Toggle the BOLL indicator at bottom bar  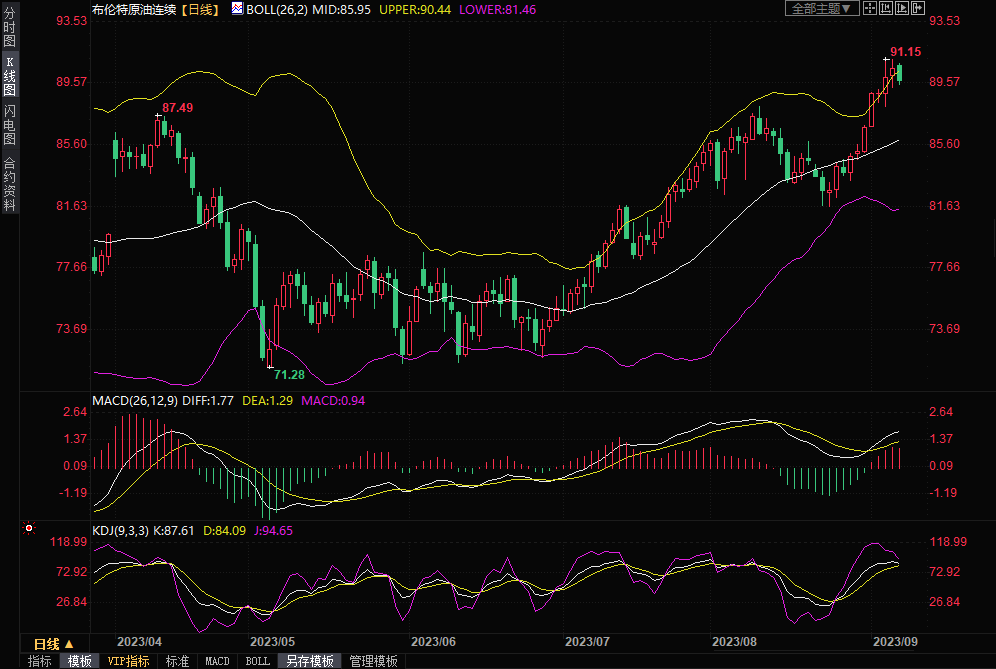[x=257, y=661]
